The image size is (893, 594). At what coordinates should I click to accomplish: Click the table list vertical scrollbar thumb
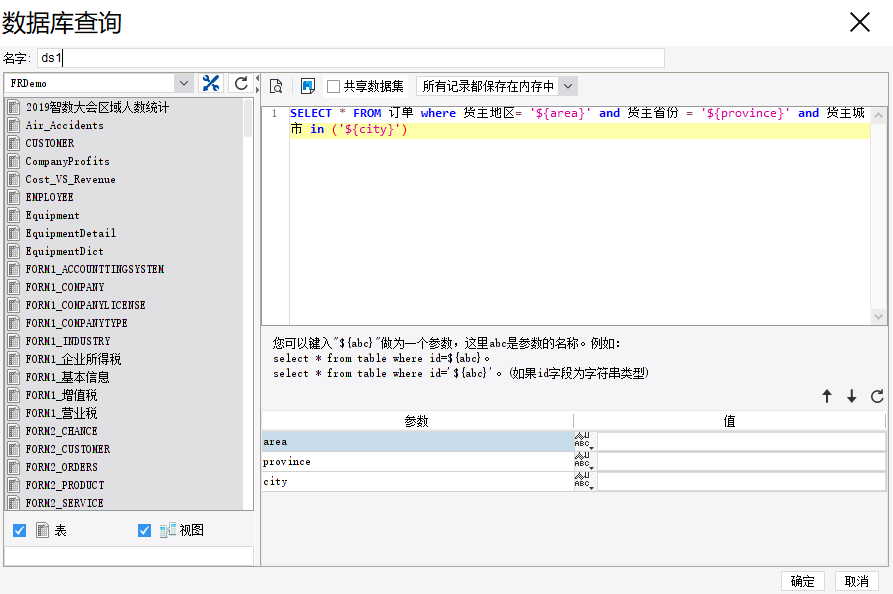[x=248, y=118]
